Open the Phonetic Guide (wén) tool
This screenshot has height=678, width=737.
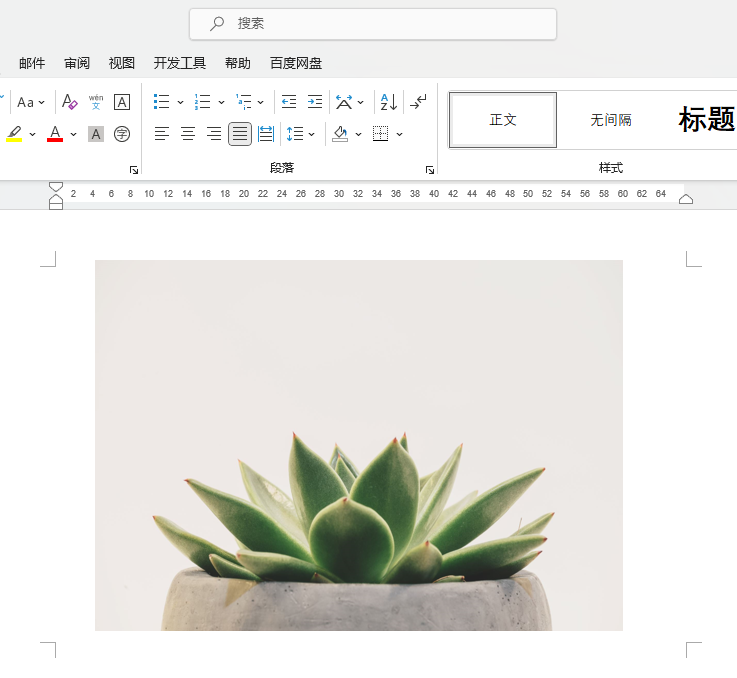96,102
